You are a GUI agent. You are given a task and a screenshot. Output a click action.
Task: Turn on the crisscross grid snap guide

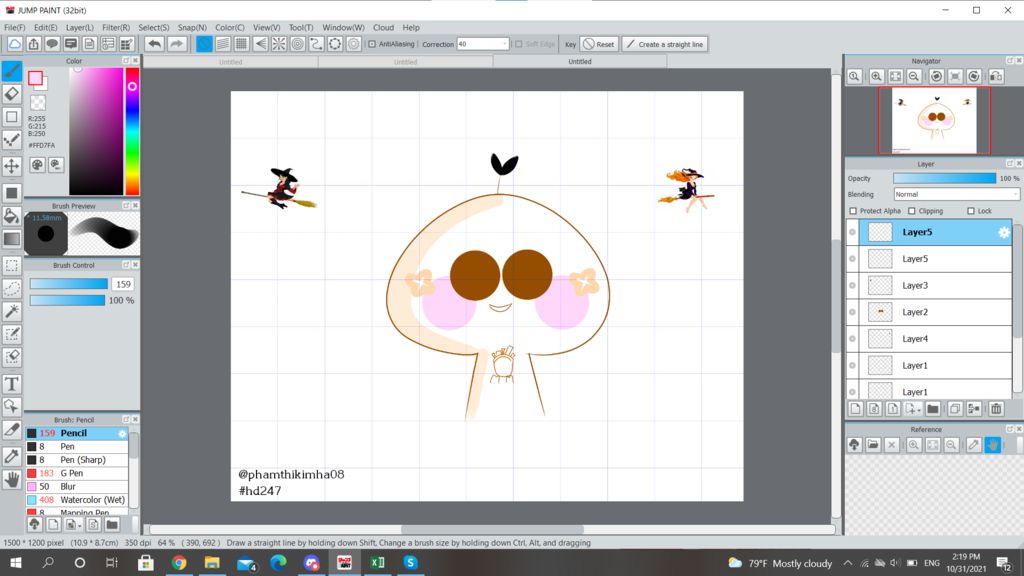[x=242, y=44]
